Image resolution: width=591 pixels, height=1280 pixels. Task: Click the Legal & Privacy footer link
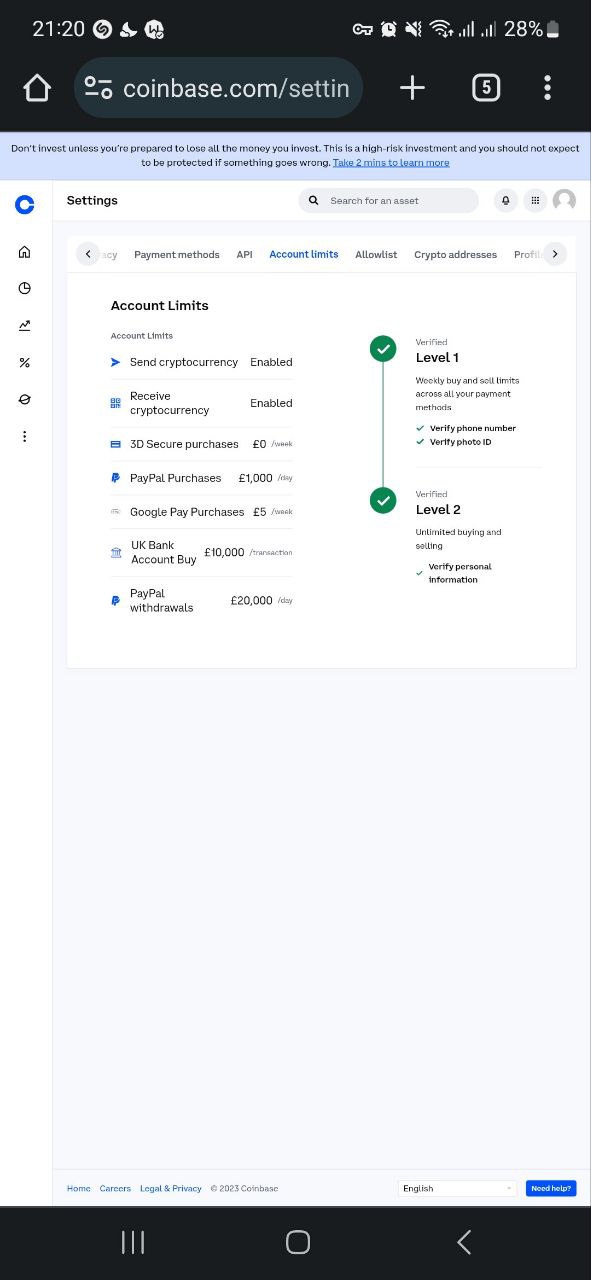171,1188
